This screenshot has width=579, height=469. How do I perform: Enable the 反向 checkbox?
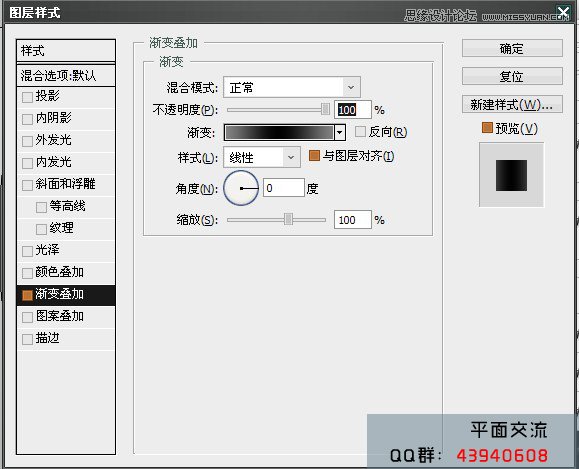coord(360,131)
